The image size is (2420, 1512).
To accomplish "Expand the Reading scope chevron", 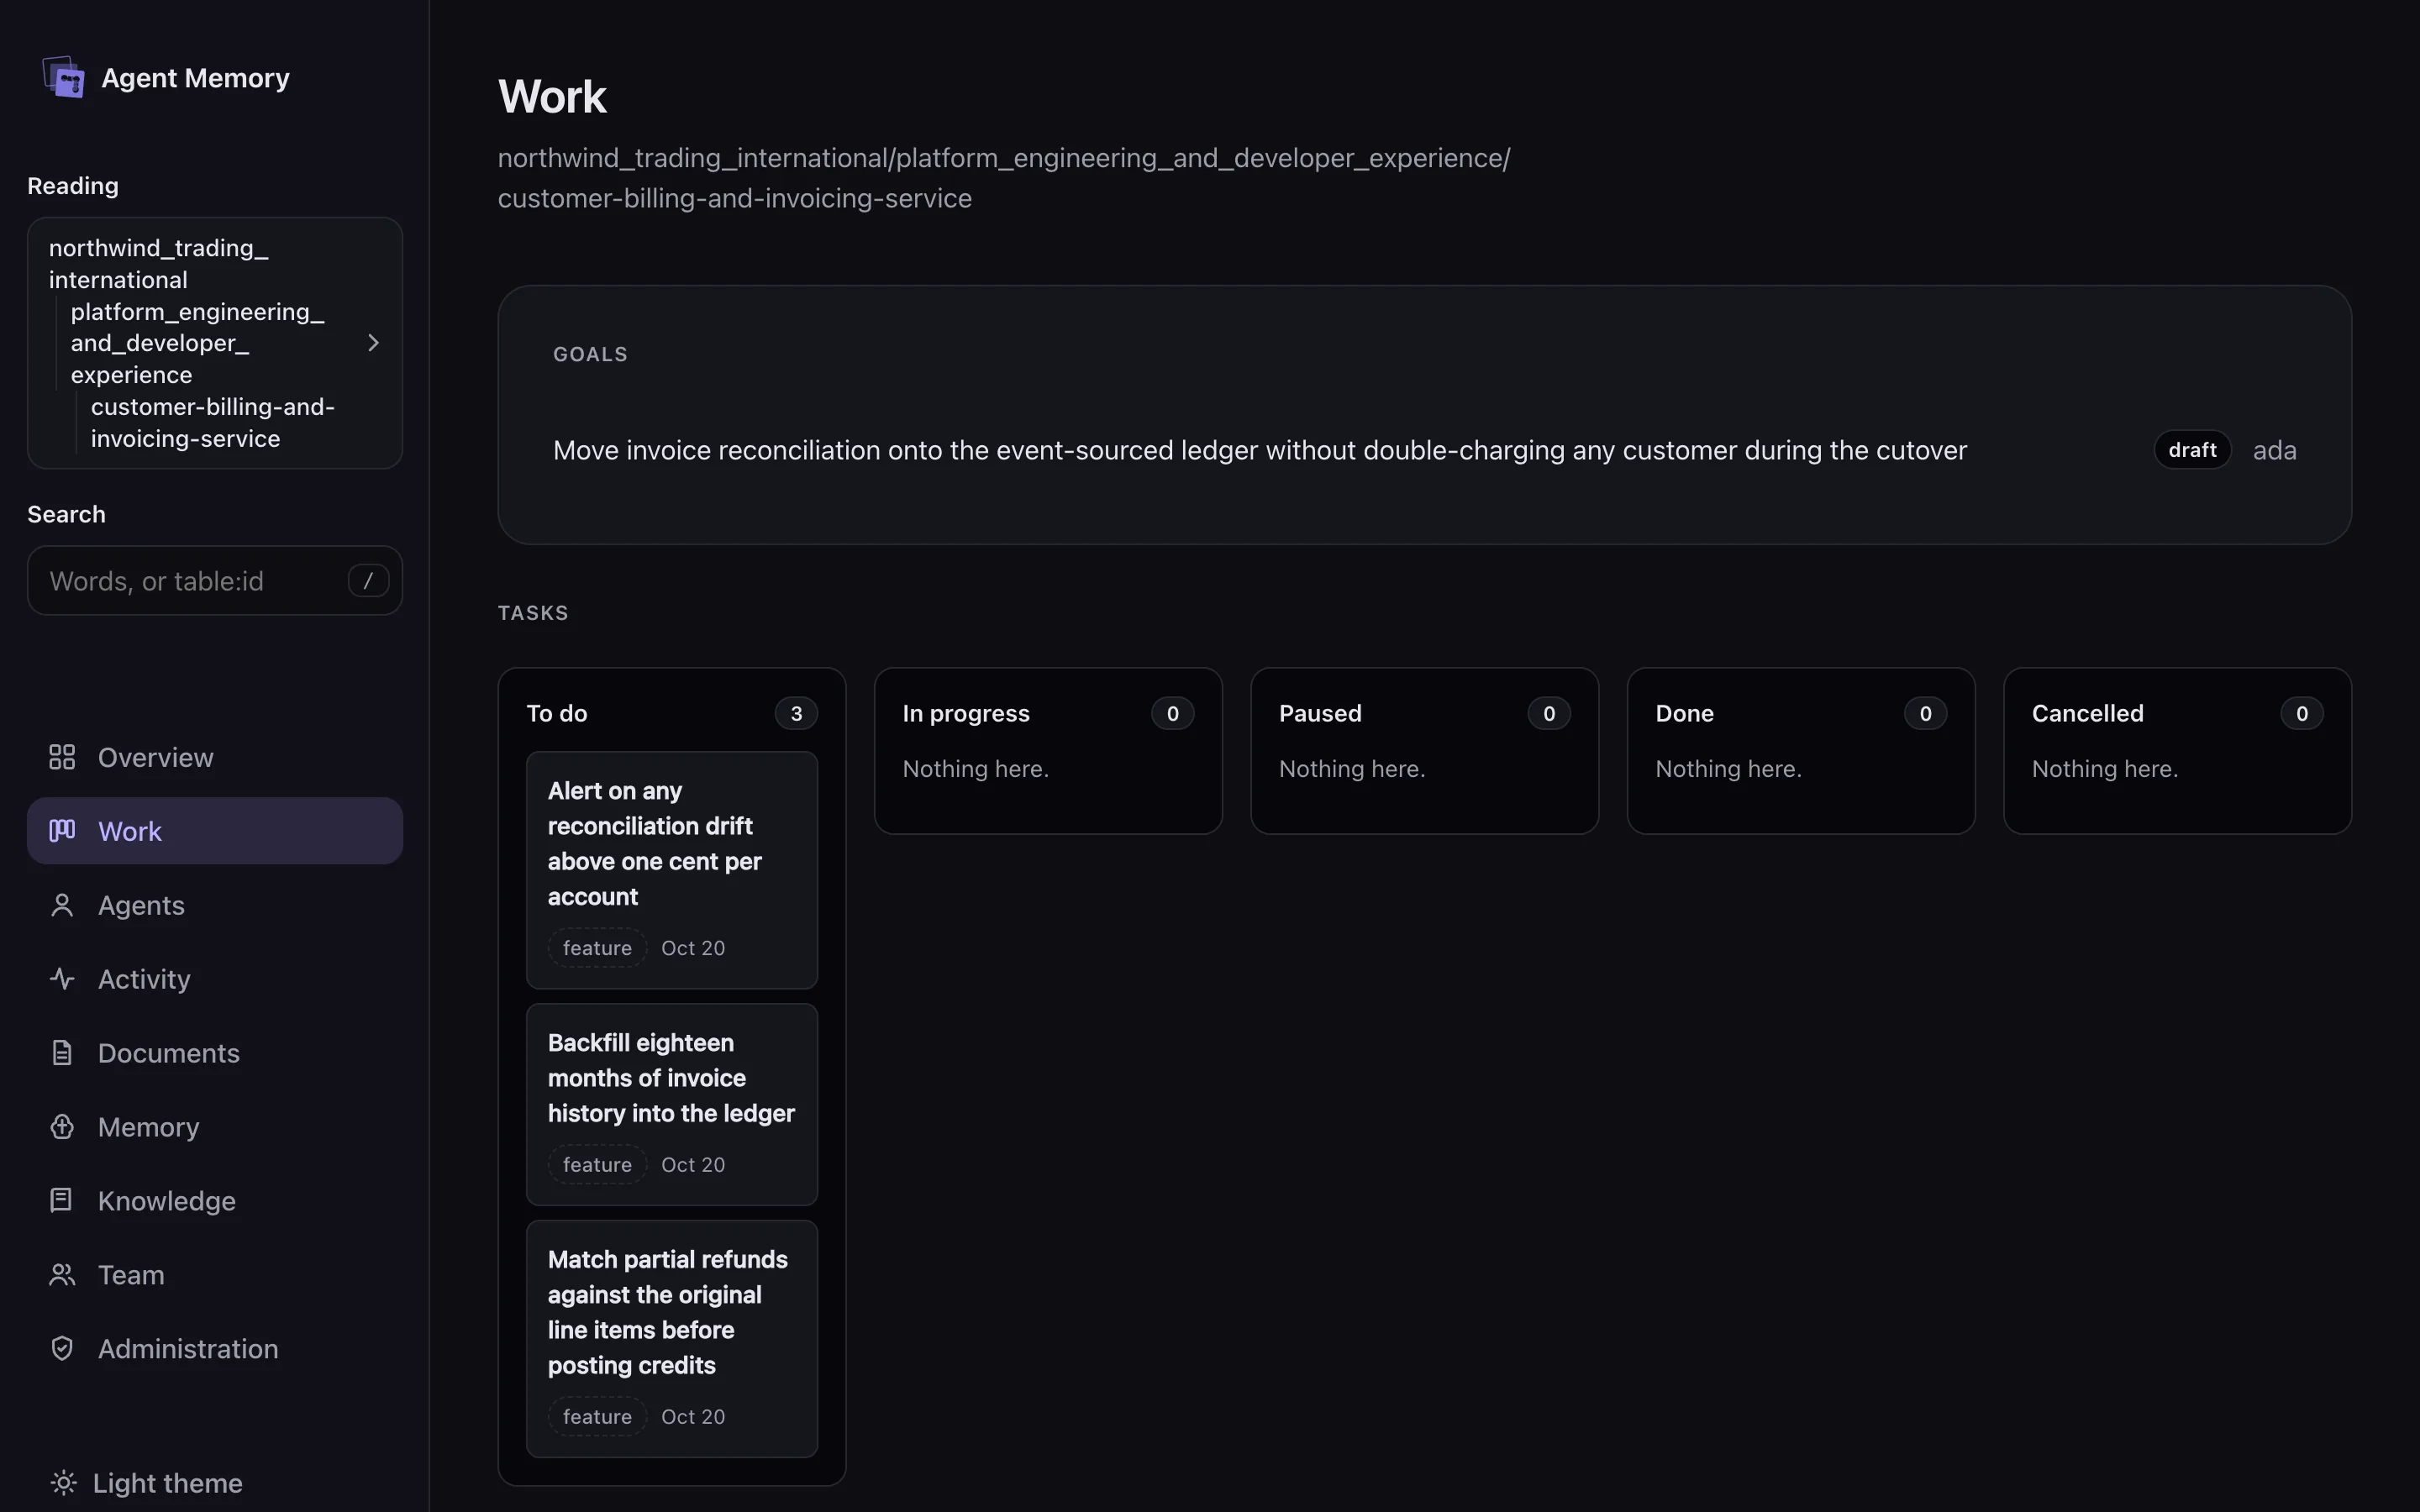I will 373,343.
